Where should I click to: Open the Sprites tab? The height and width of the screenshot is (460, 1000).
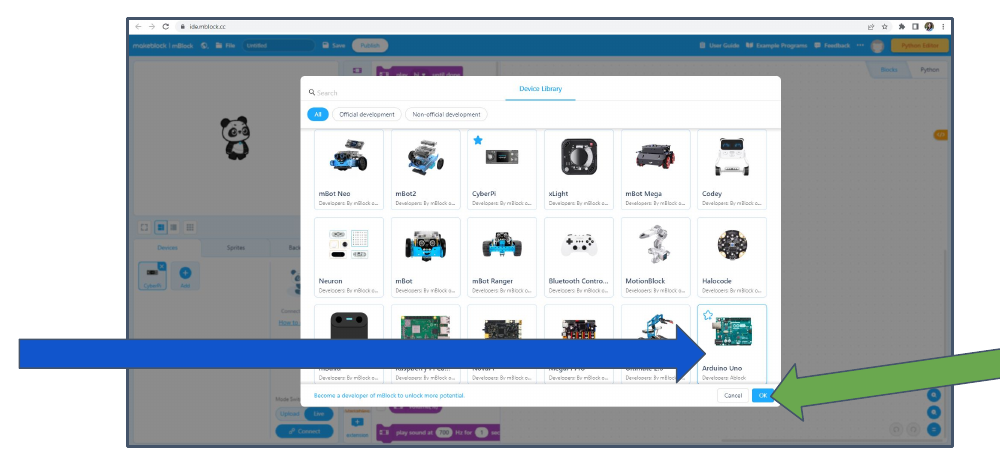click(x=235, y=248)
